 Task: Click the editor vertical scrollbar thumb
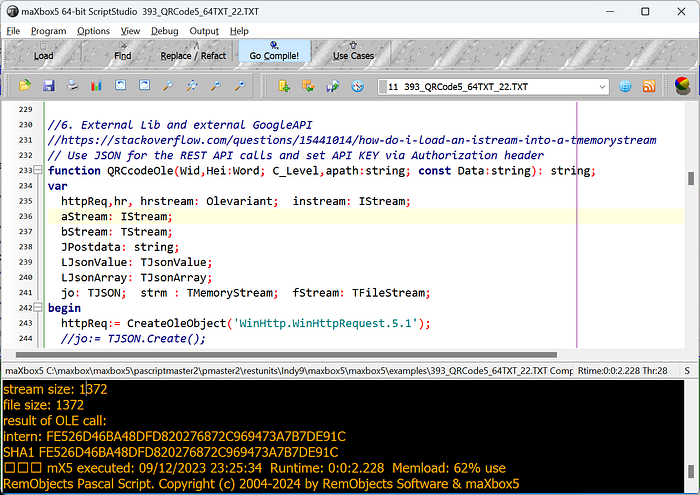(x=691, y=179)
